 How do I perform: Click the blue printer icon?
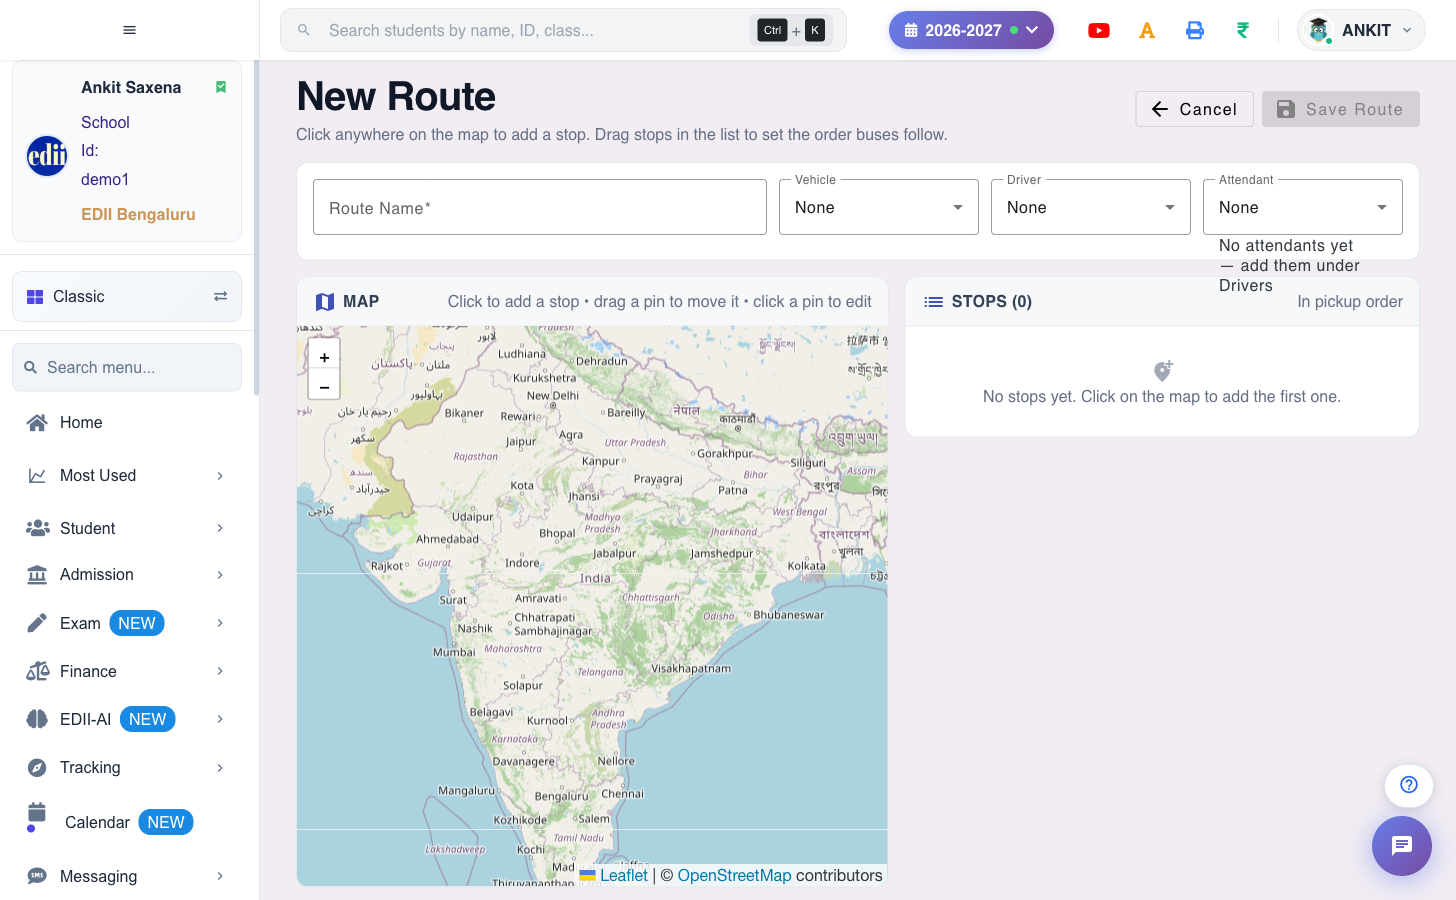1195,30
